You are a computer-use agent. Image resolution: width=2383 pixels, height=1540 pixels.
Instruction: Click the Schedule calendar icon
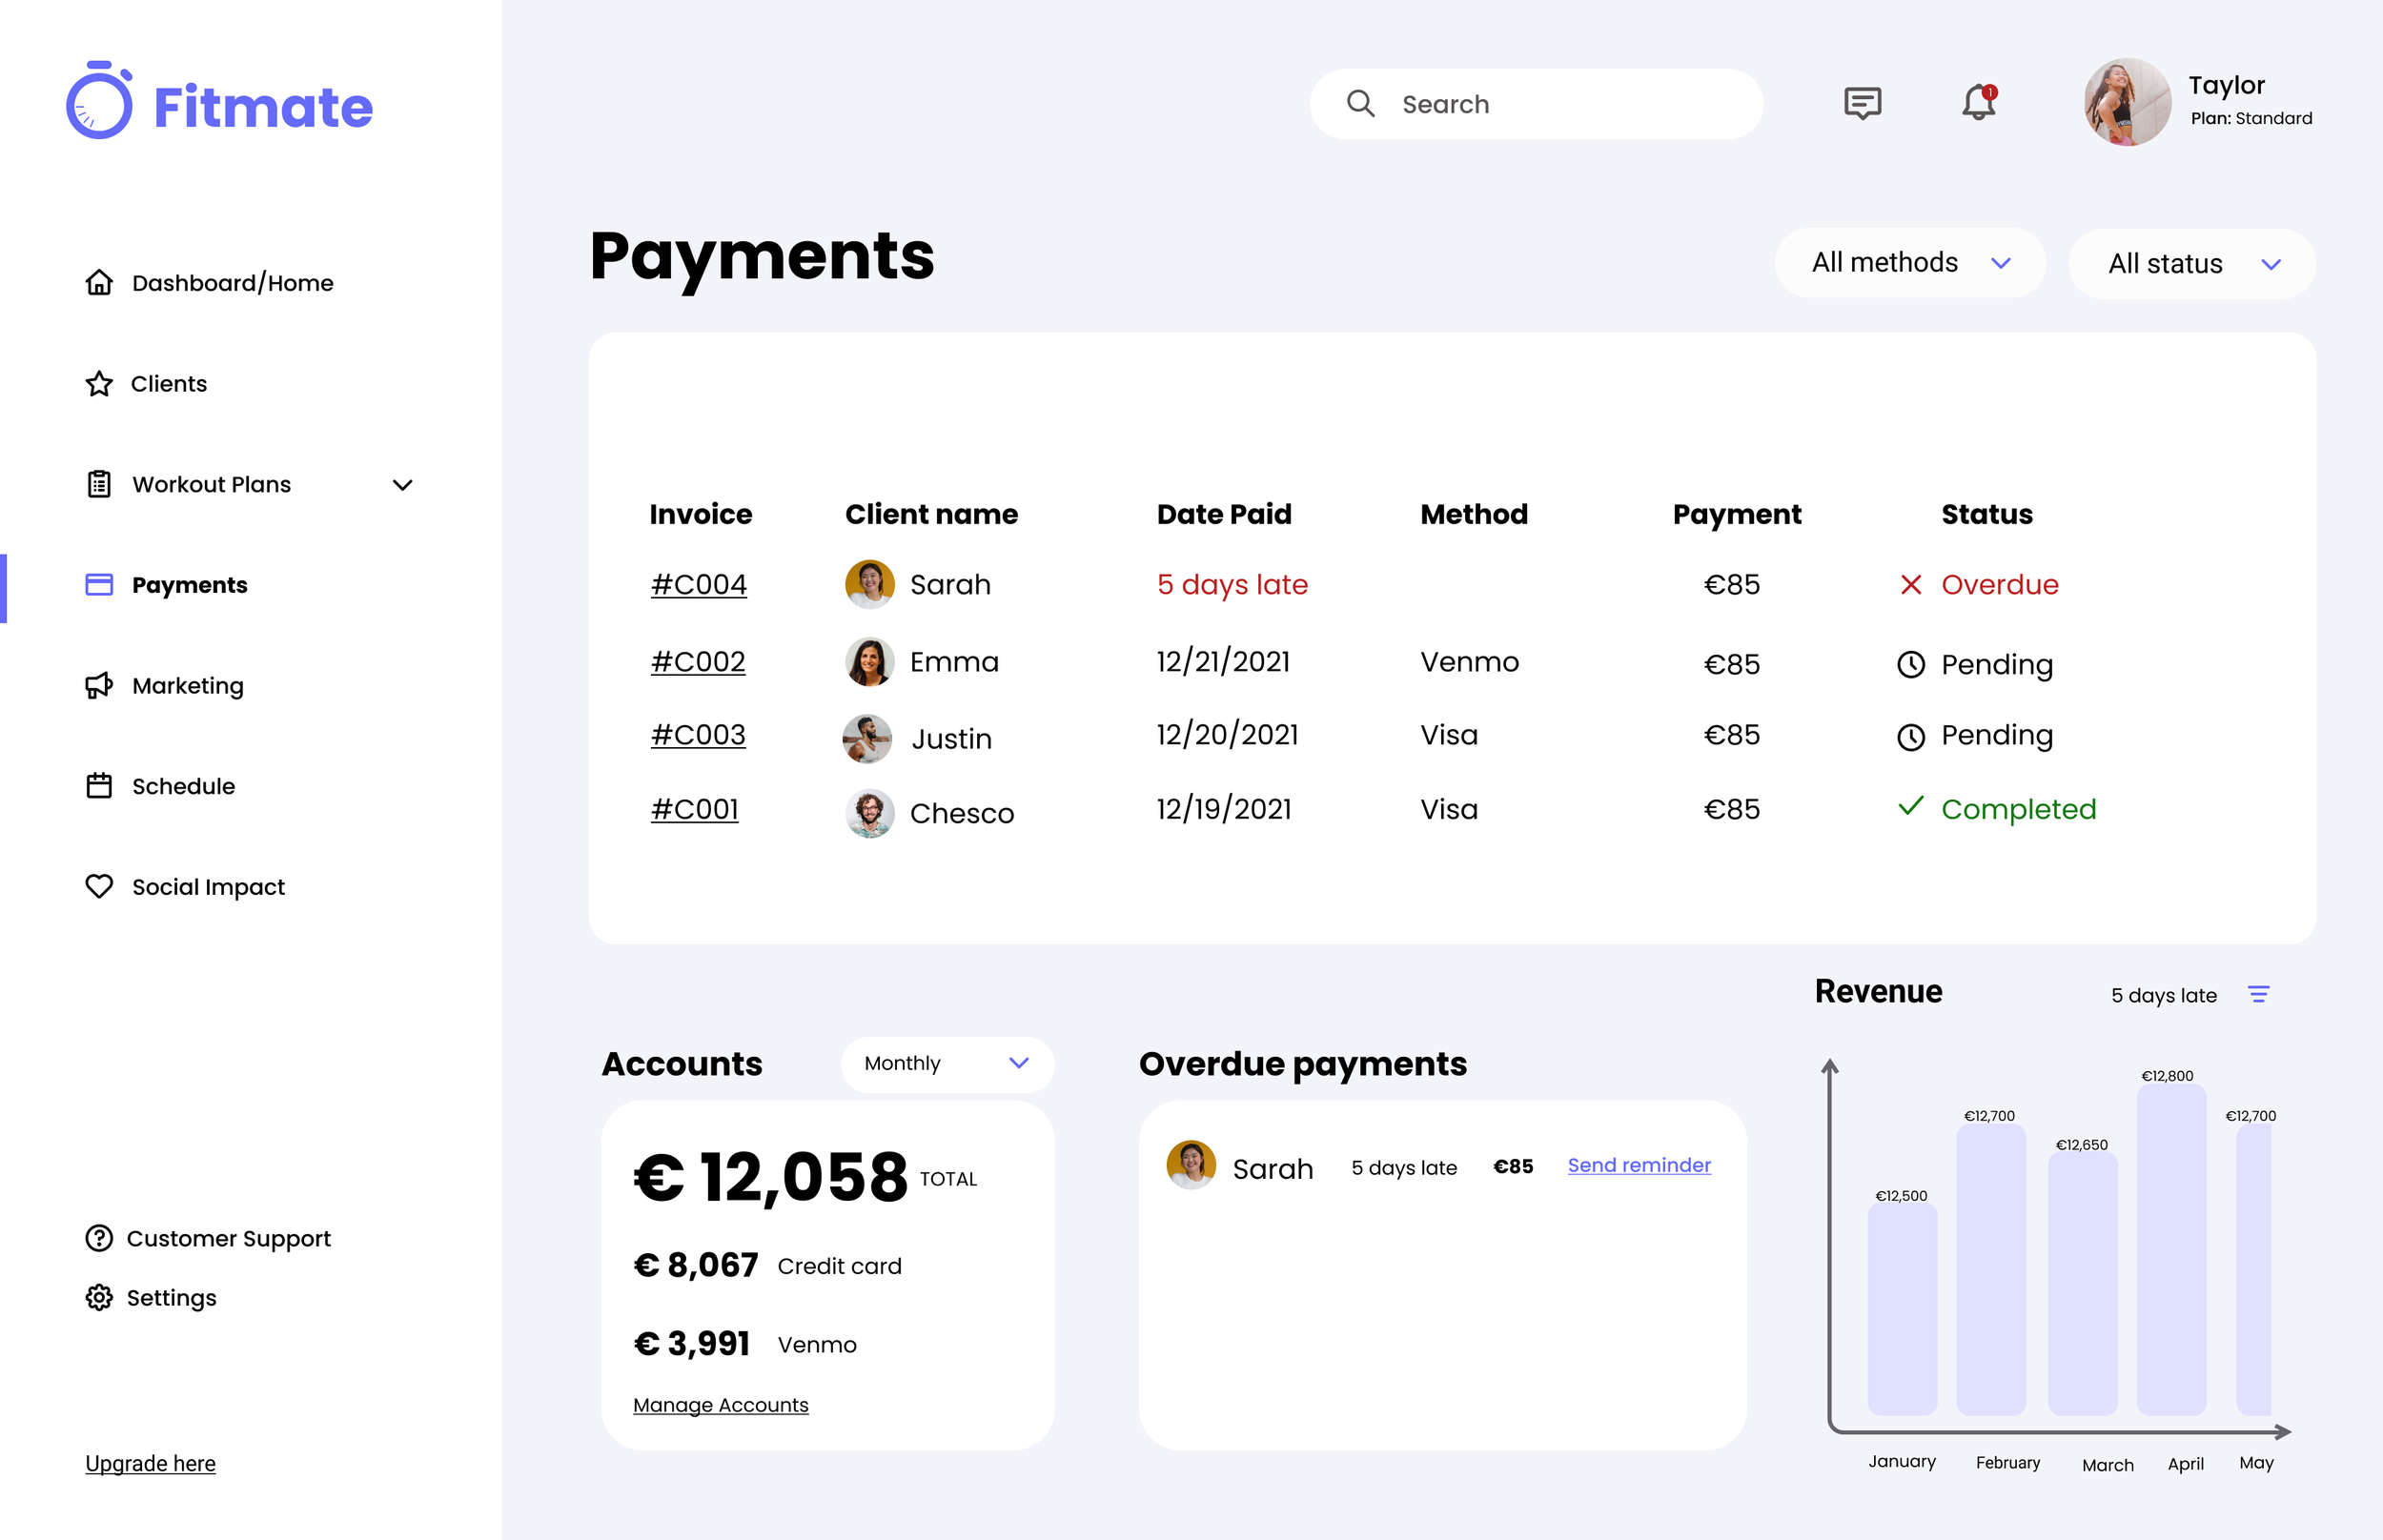coord(99,786)
